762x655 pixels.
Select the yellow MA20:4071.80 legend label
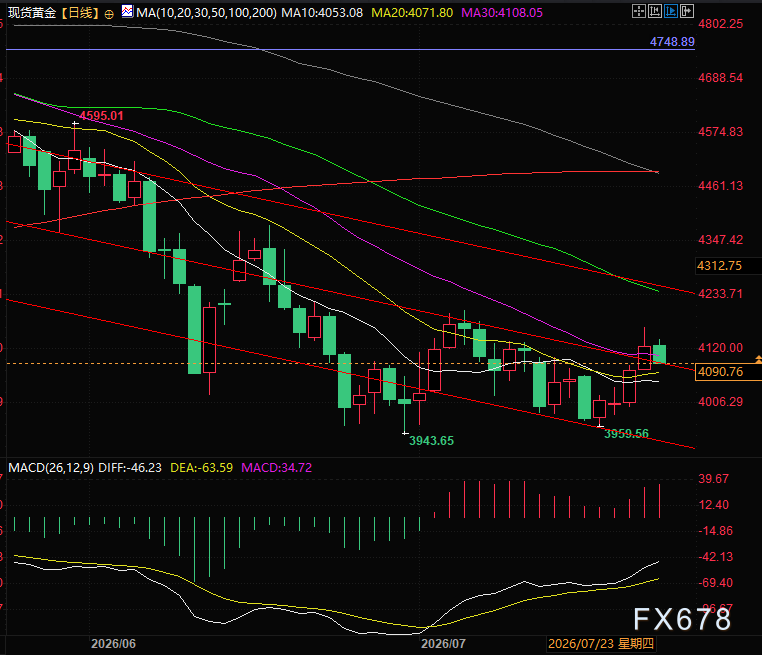(x=412, y=13)
